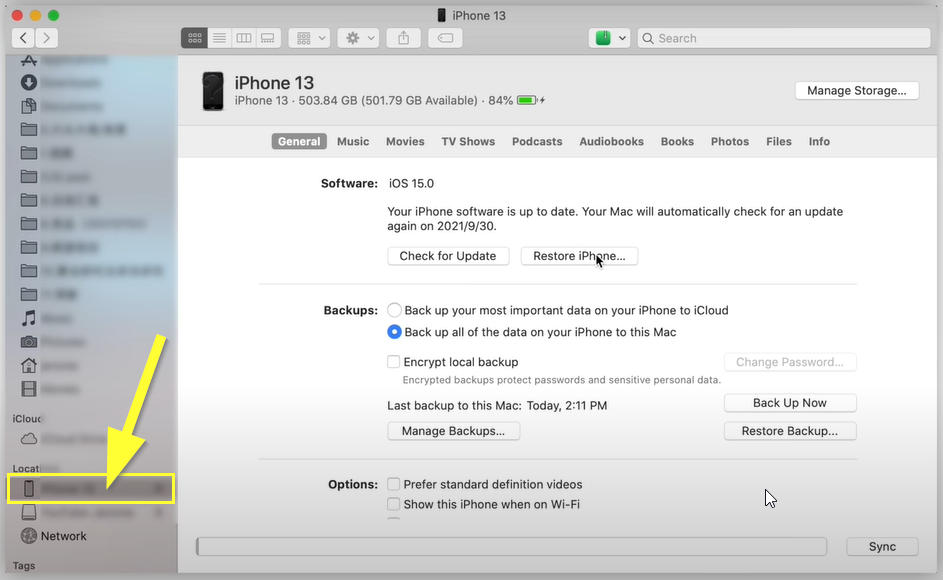Switch Finder to gallery view
Viewport: 943px width, 580px height.
[268, 38]
